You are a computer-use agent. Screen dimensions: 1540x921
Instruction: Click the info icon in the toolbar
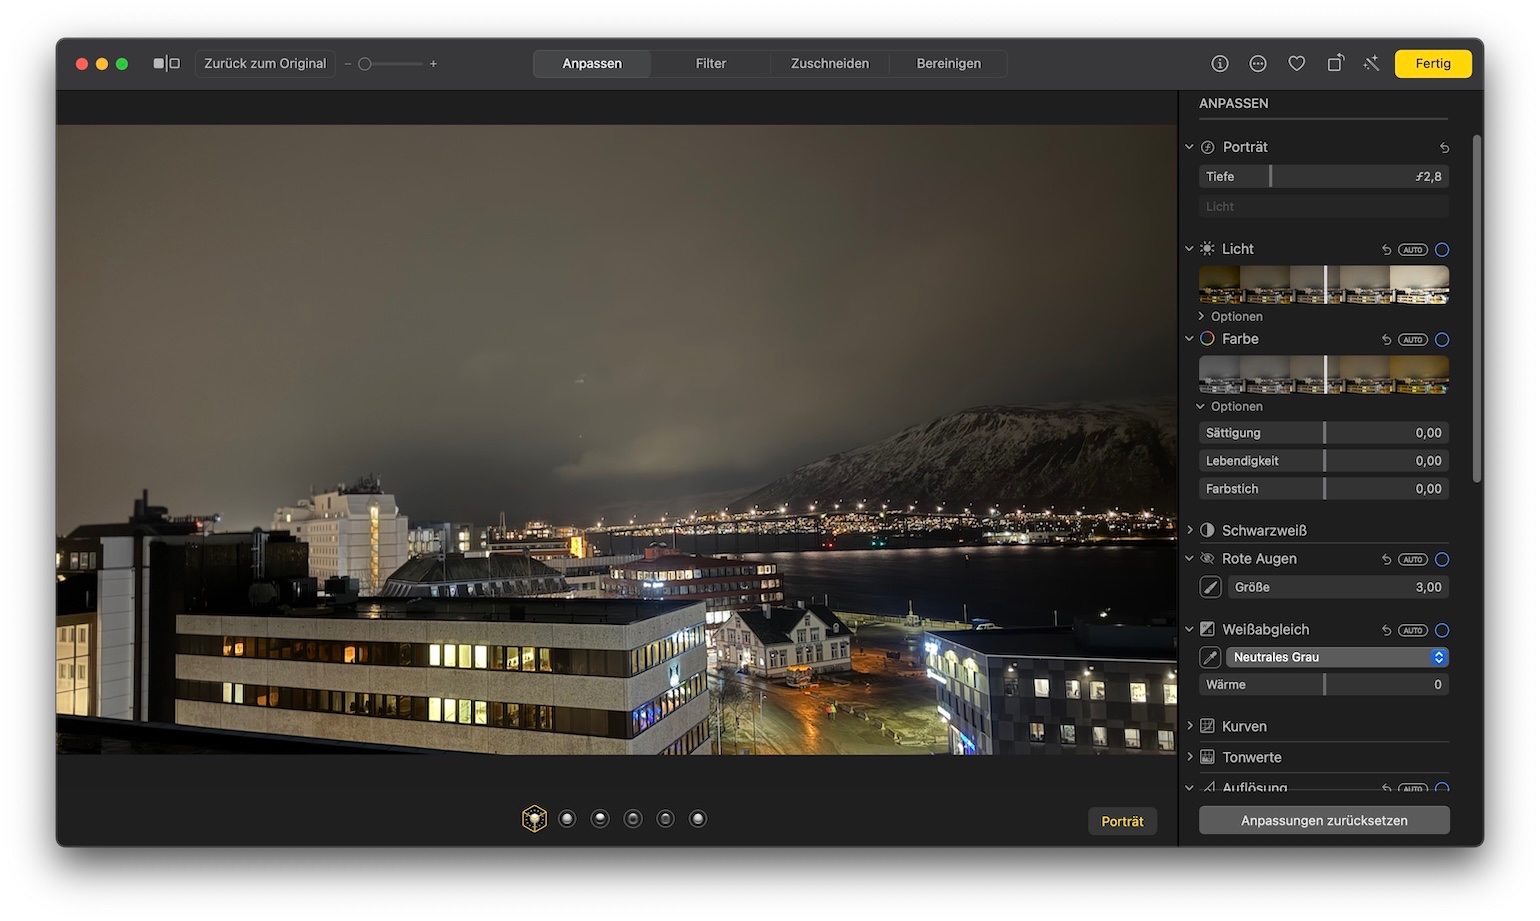pyautogui.click(x=1219, y=64)
